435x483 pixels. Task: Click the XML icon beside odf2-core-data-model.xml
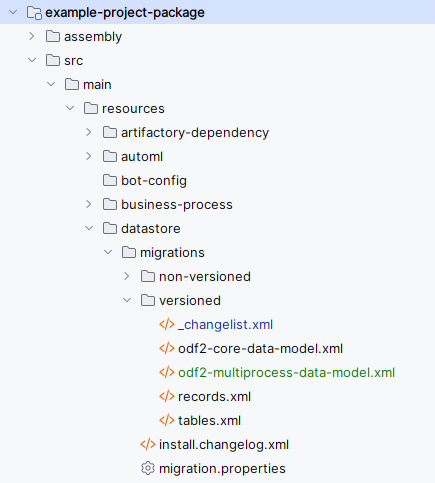[x=167, y=348]
